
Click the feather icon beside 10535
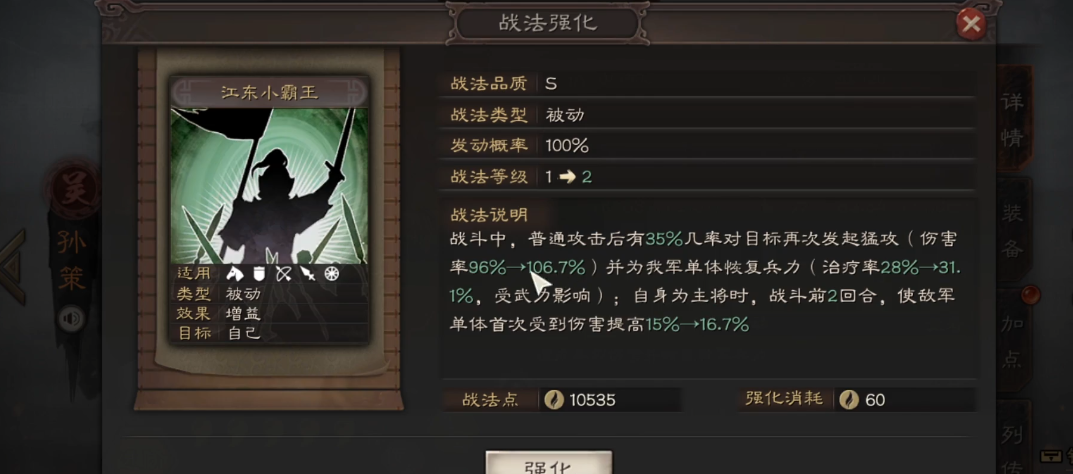tap(554, 399)
